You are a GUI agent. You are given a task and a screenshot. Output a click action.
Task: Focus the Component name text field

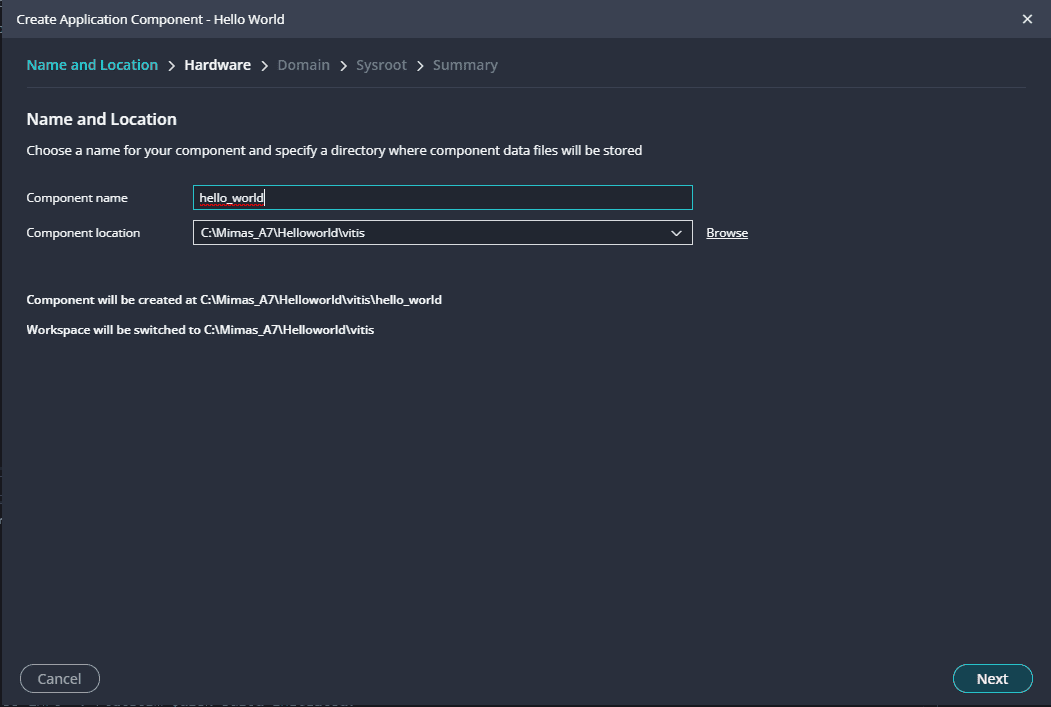[x=442, y=198]
